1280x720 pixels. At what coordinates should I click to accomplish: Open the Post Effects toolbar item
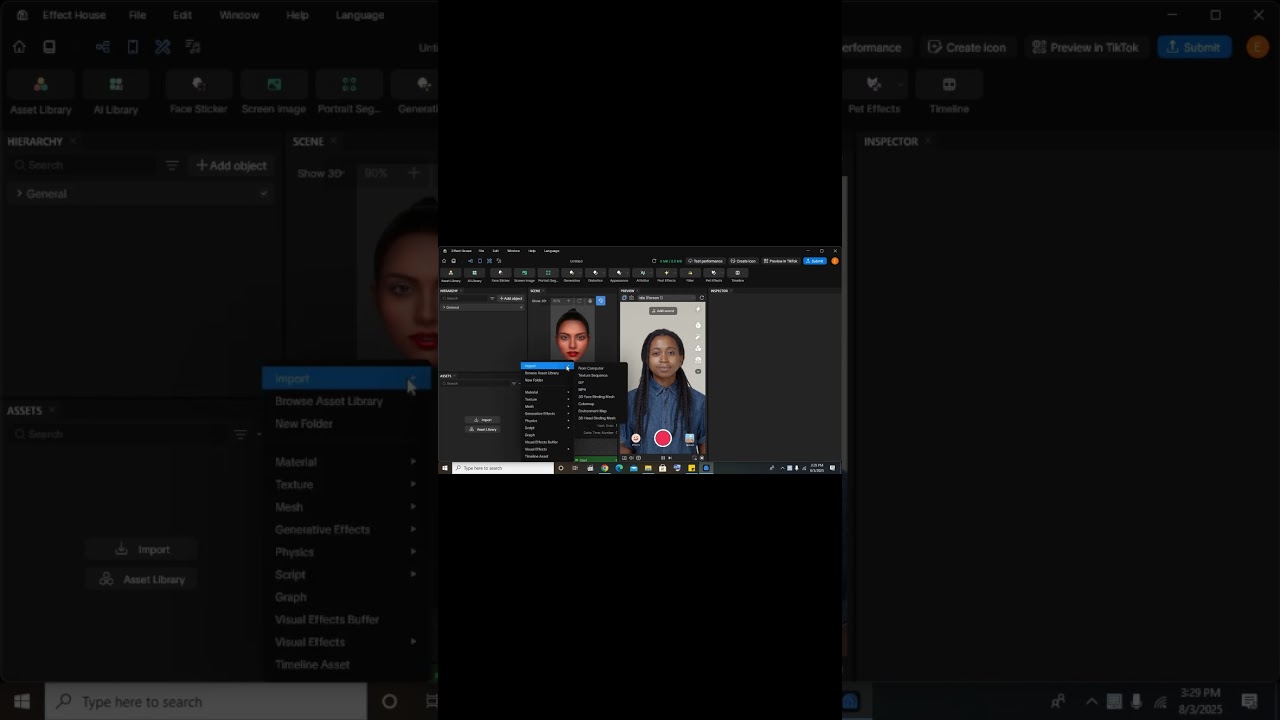coord(666,275)
